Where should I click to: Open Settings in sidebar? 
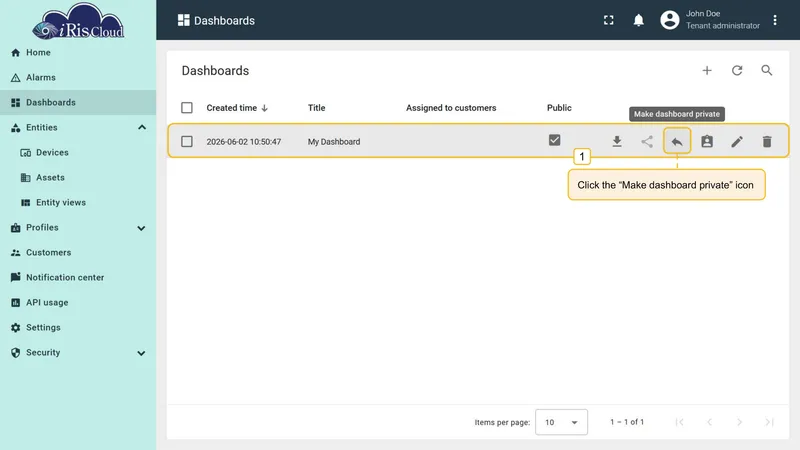pyautogui.click(x=78, y=327)
